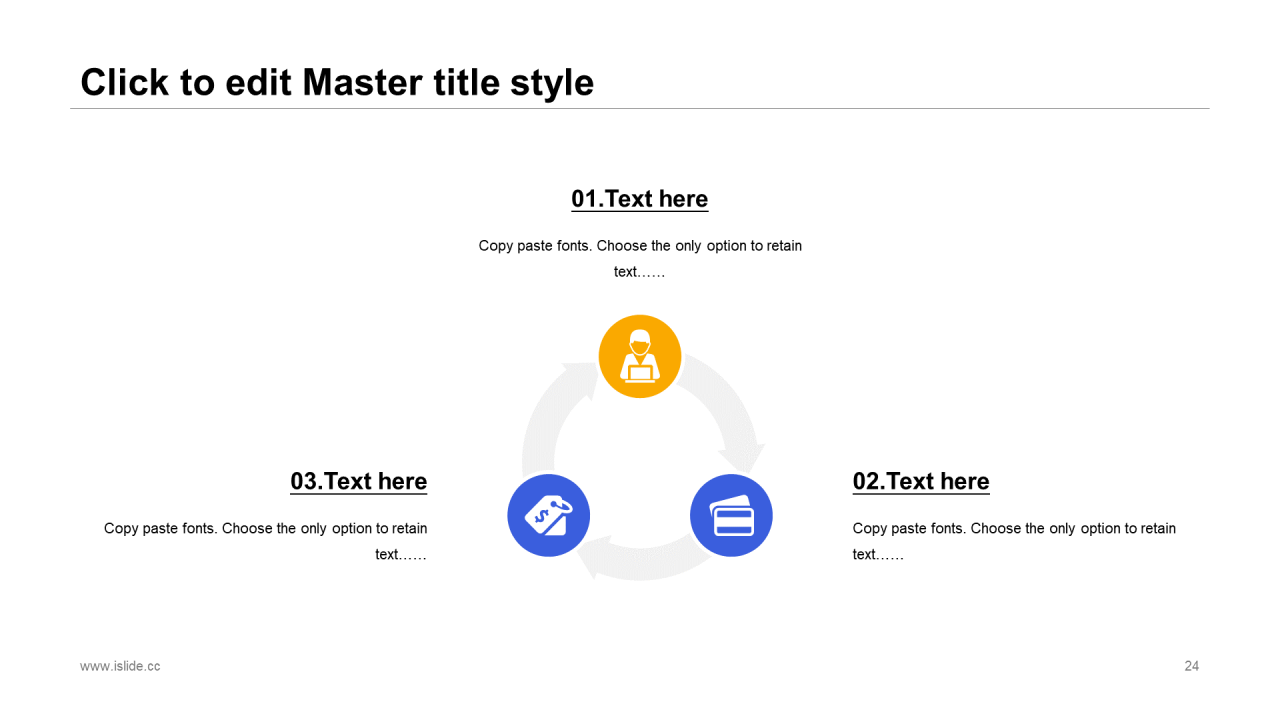Select the '01.Text here' heading
The height and width of the screenshot is (720, 1280).
pyautogui.click(x=640, y=199)
